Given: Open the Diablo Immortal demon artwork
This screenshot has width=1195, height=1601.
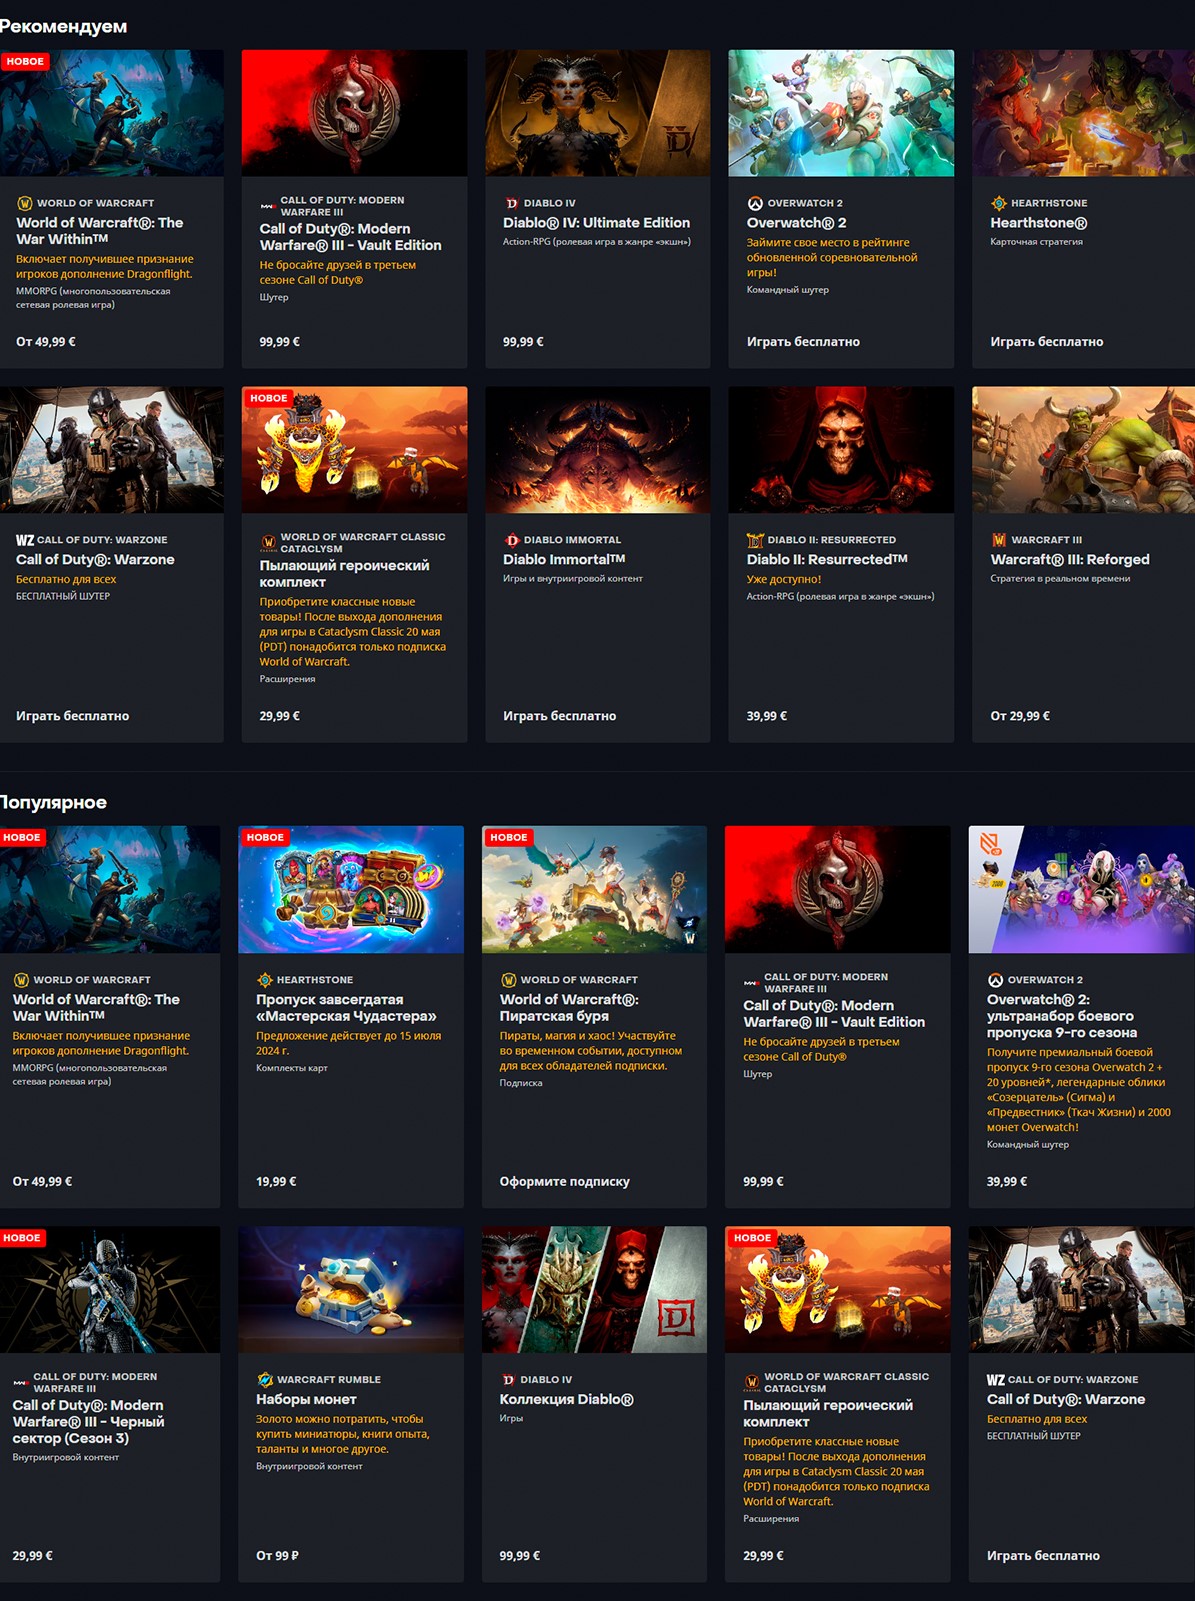Looking at the screenshot, I should click(x=597, y=450).
